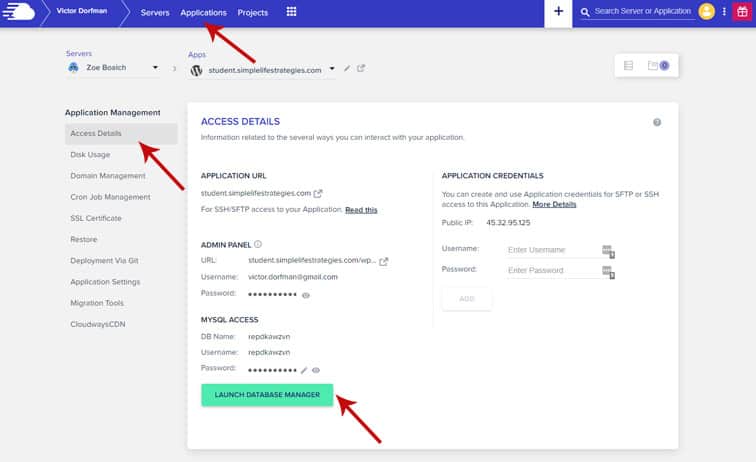This screenshot has width=756, height=462.
Task: Click the Enter Username input field
Action: [552, 249]
